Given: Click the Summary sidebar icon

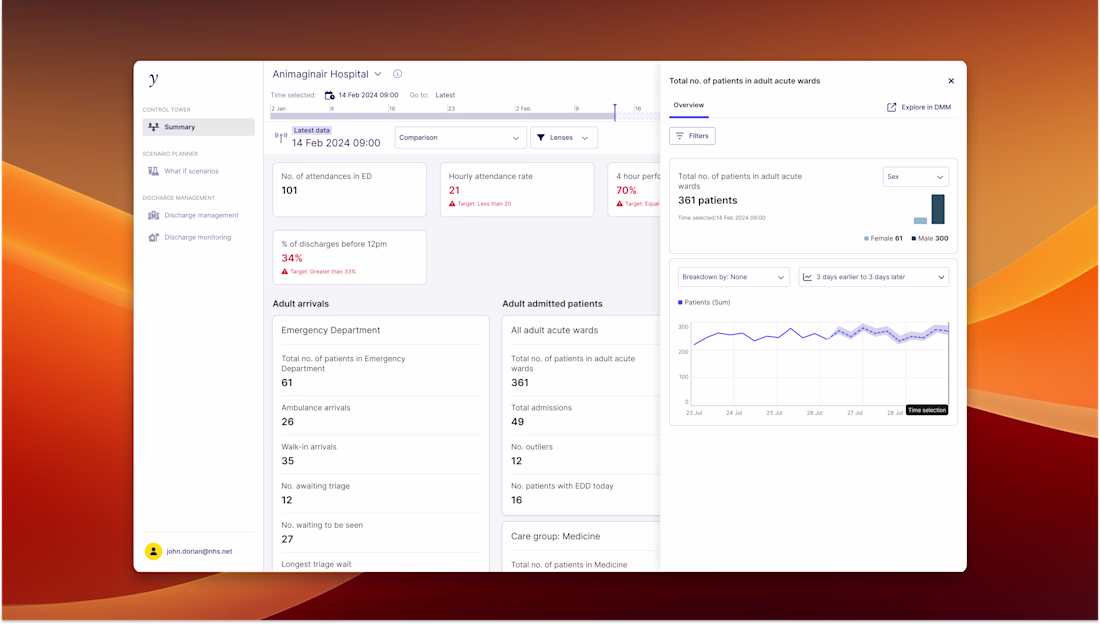Looking at the screenshot, I should click(154, 127).
